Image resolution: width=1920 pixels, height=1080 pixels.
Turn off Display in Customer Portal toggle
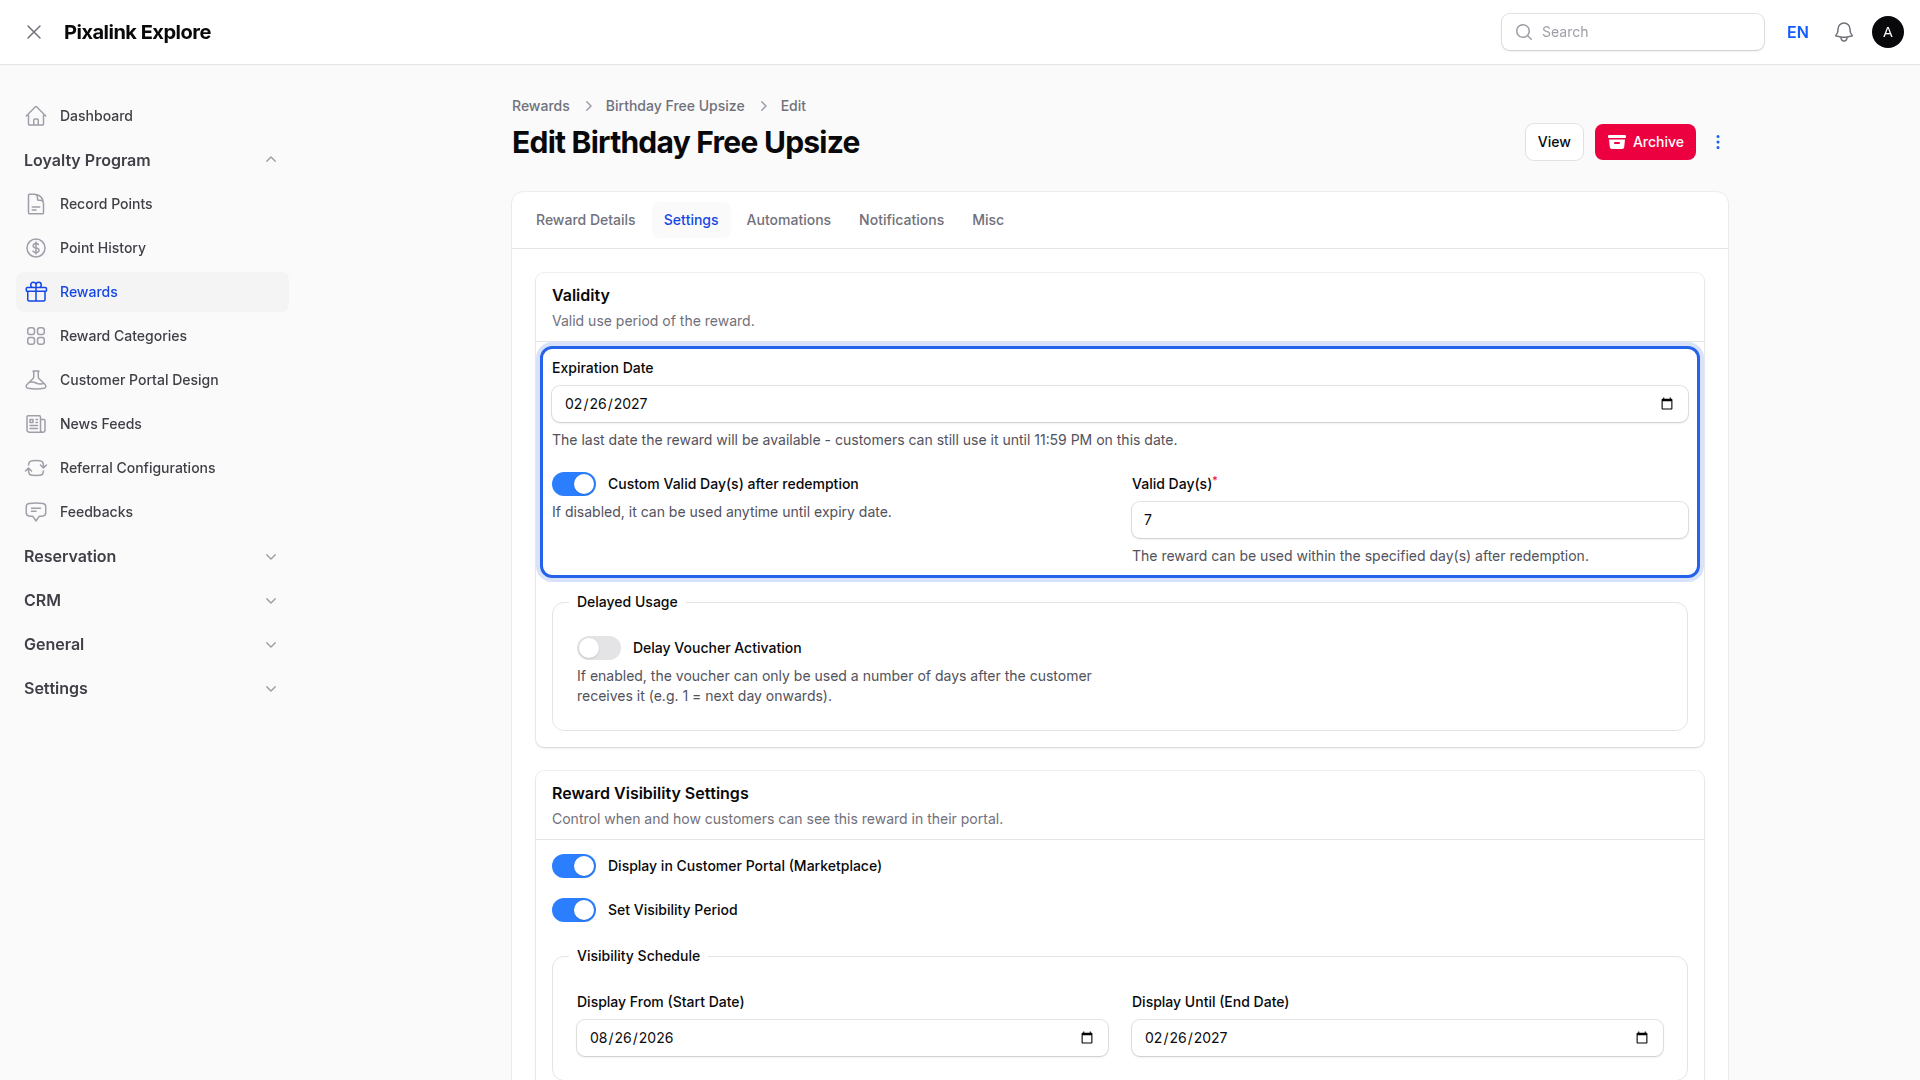point(574,866)
